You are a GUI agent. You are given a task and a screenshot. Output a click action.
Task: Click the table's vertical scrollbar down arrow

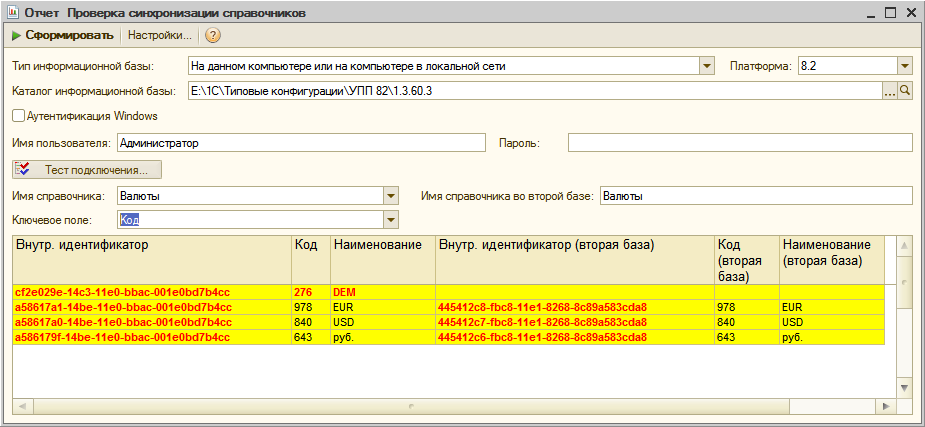[x=904, y=387]
